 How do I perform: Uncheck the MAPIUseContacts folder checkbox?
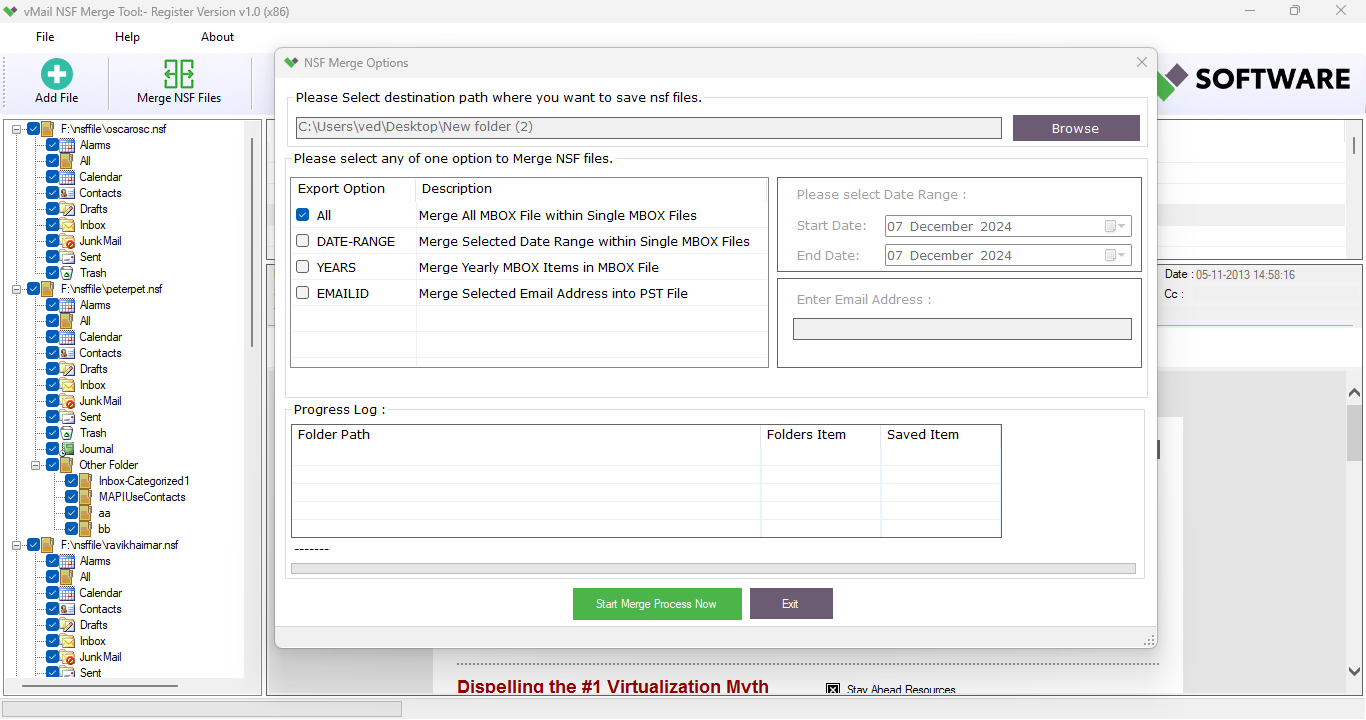pyautogui.click(x=72, y=497)
